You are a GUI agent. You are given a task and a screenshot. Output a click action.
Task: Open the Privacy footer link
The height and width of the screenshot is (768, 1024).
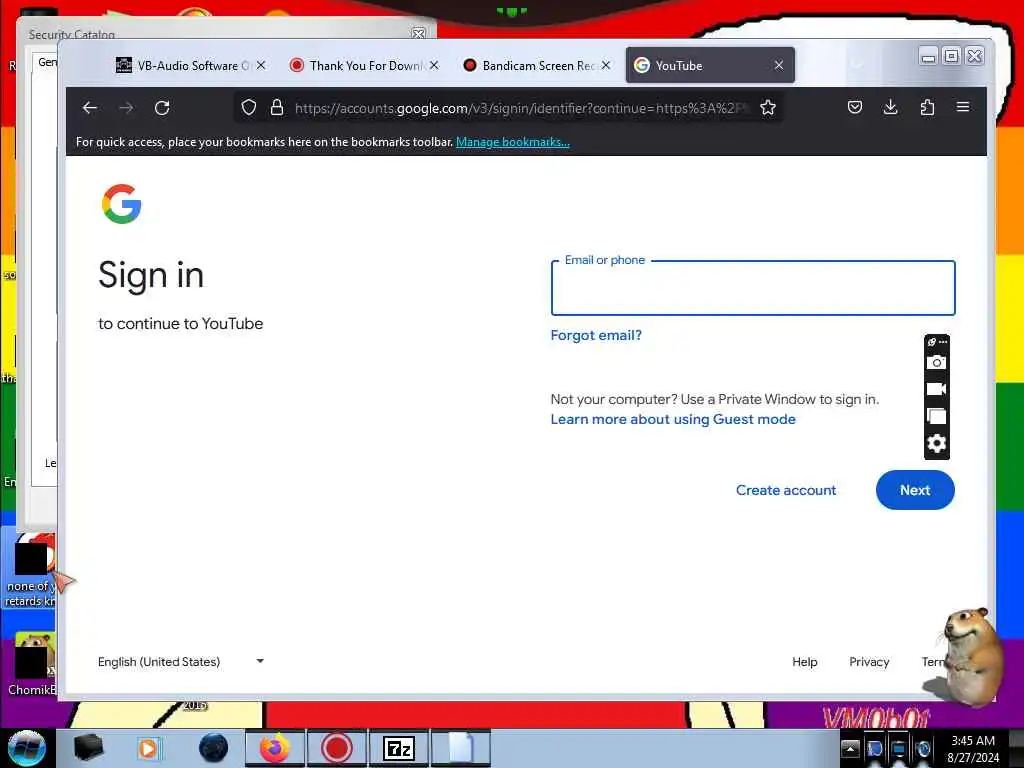[x=869, y=662]
